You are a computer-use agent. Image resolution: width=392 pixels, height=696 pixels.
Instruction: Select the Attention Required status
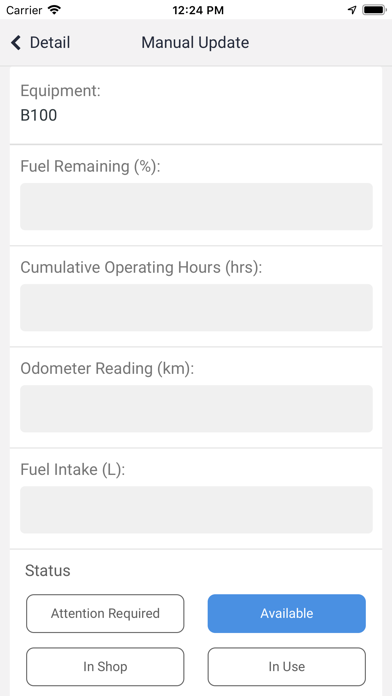point(105,613)
